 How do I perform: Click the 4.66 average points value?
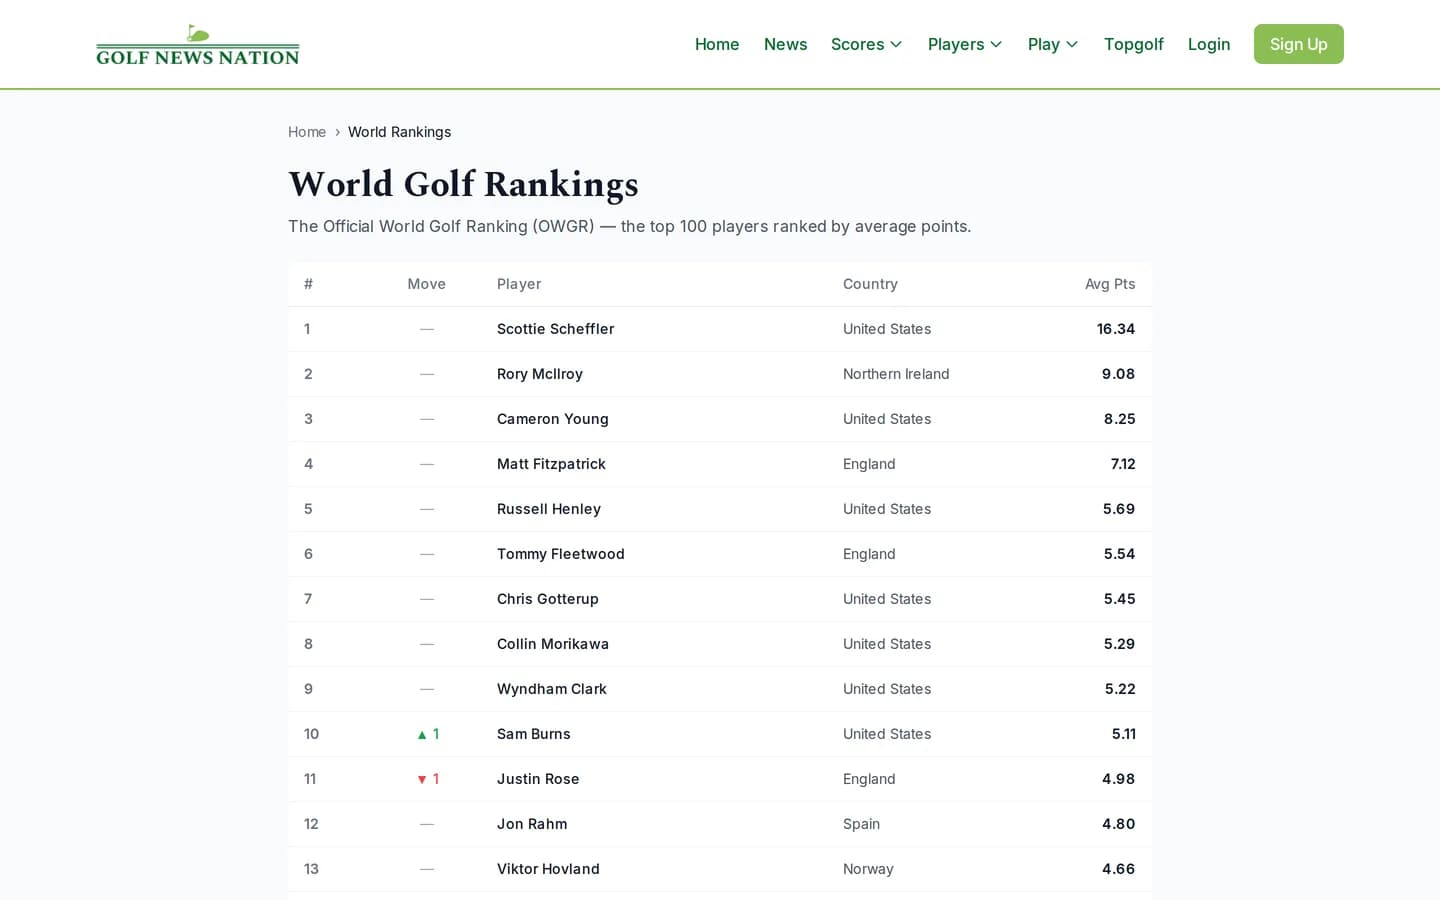pos(1119,869)
